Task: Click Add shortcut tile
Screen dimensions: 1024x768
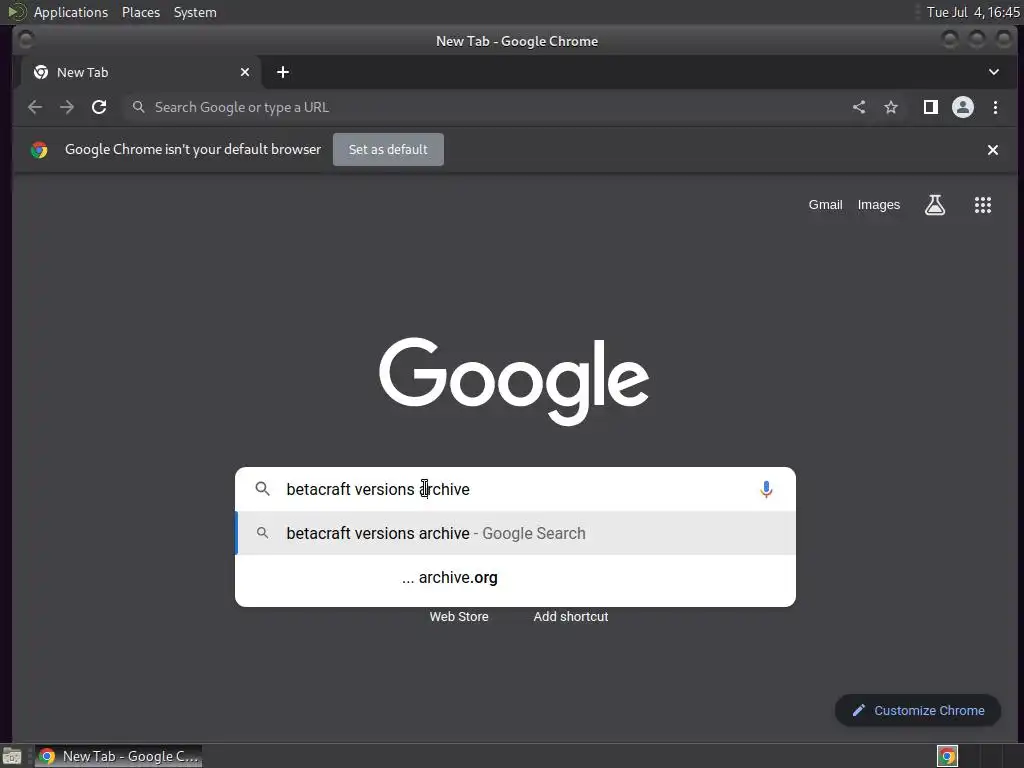Action: click(x=571, y=616)
